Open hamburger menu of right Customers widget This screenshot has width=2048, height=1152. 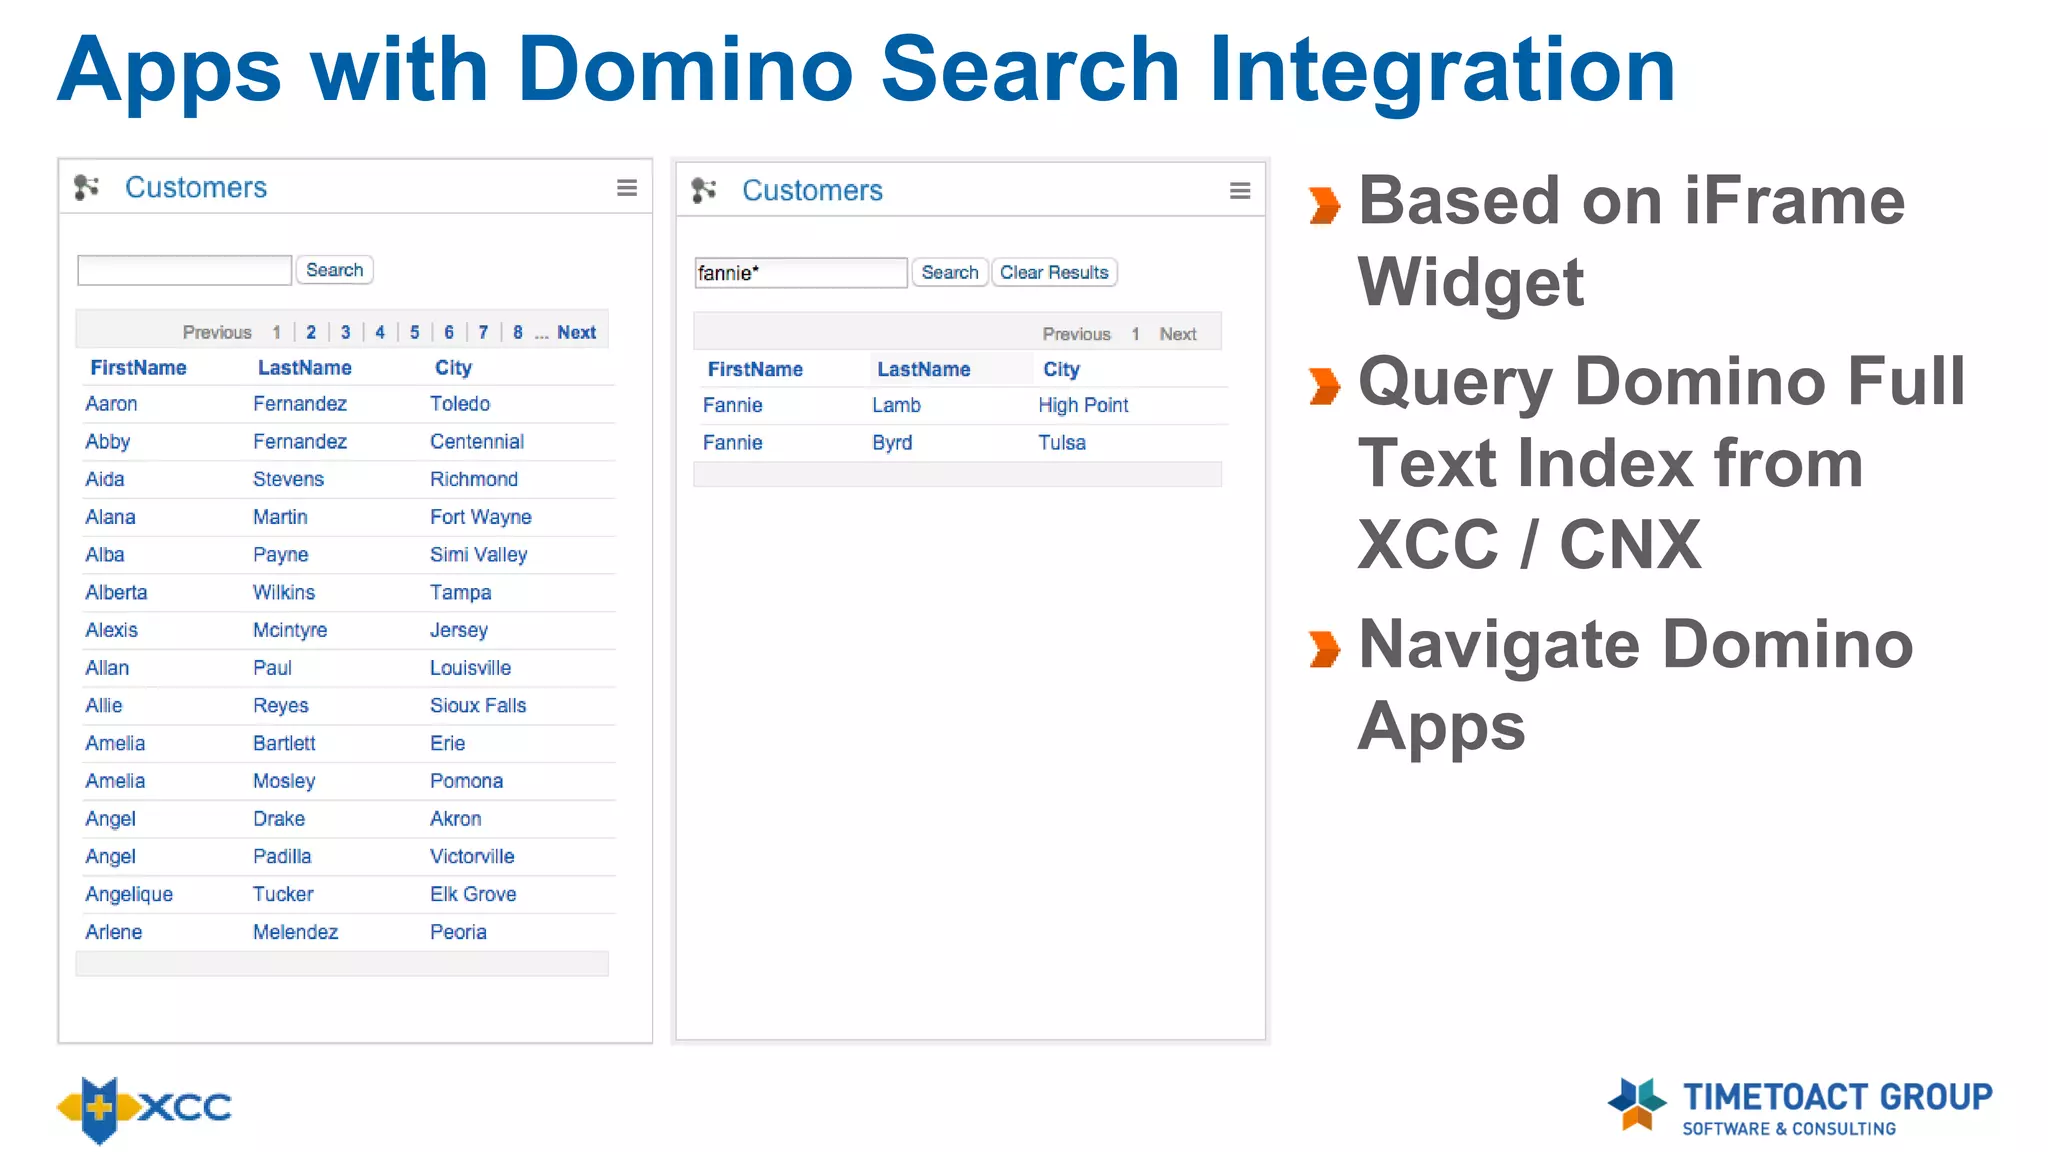click(1239, 191)
